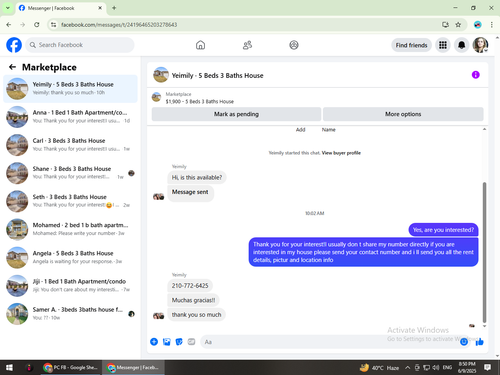Open the account profile picture menu
Image resolution: width=500 pixels, height=375 pixels.
point(480,45)
